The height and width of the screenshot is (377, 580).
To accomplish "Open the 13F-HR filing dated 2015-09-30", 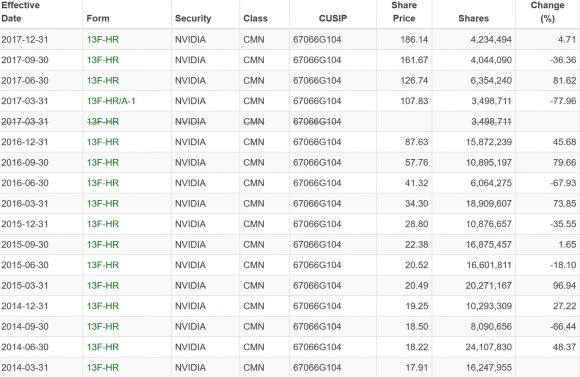I will tap(103, 245).
